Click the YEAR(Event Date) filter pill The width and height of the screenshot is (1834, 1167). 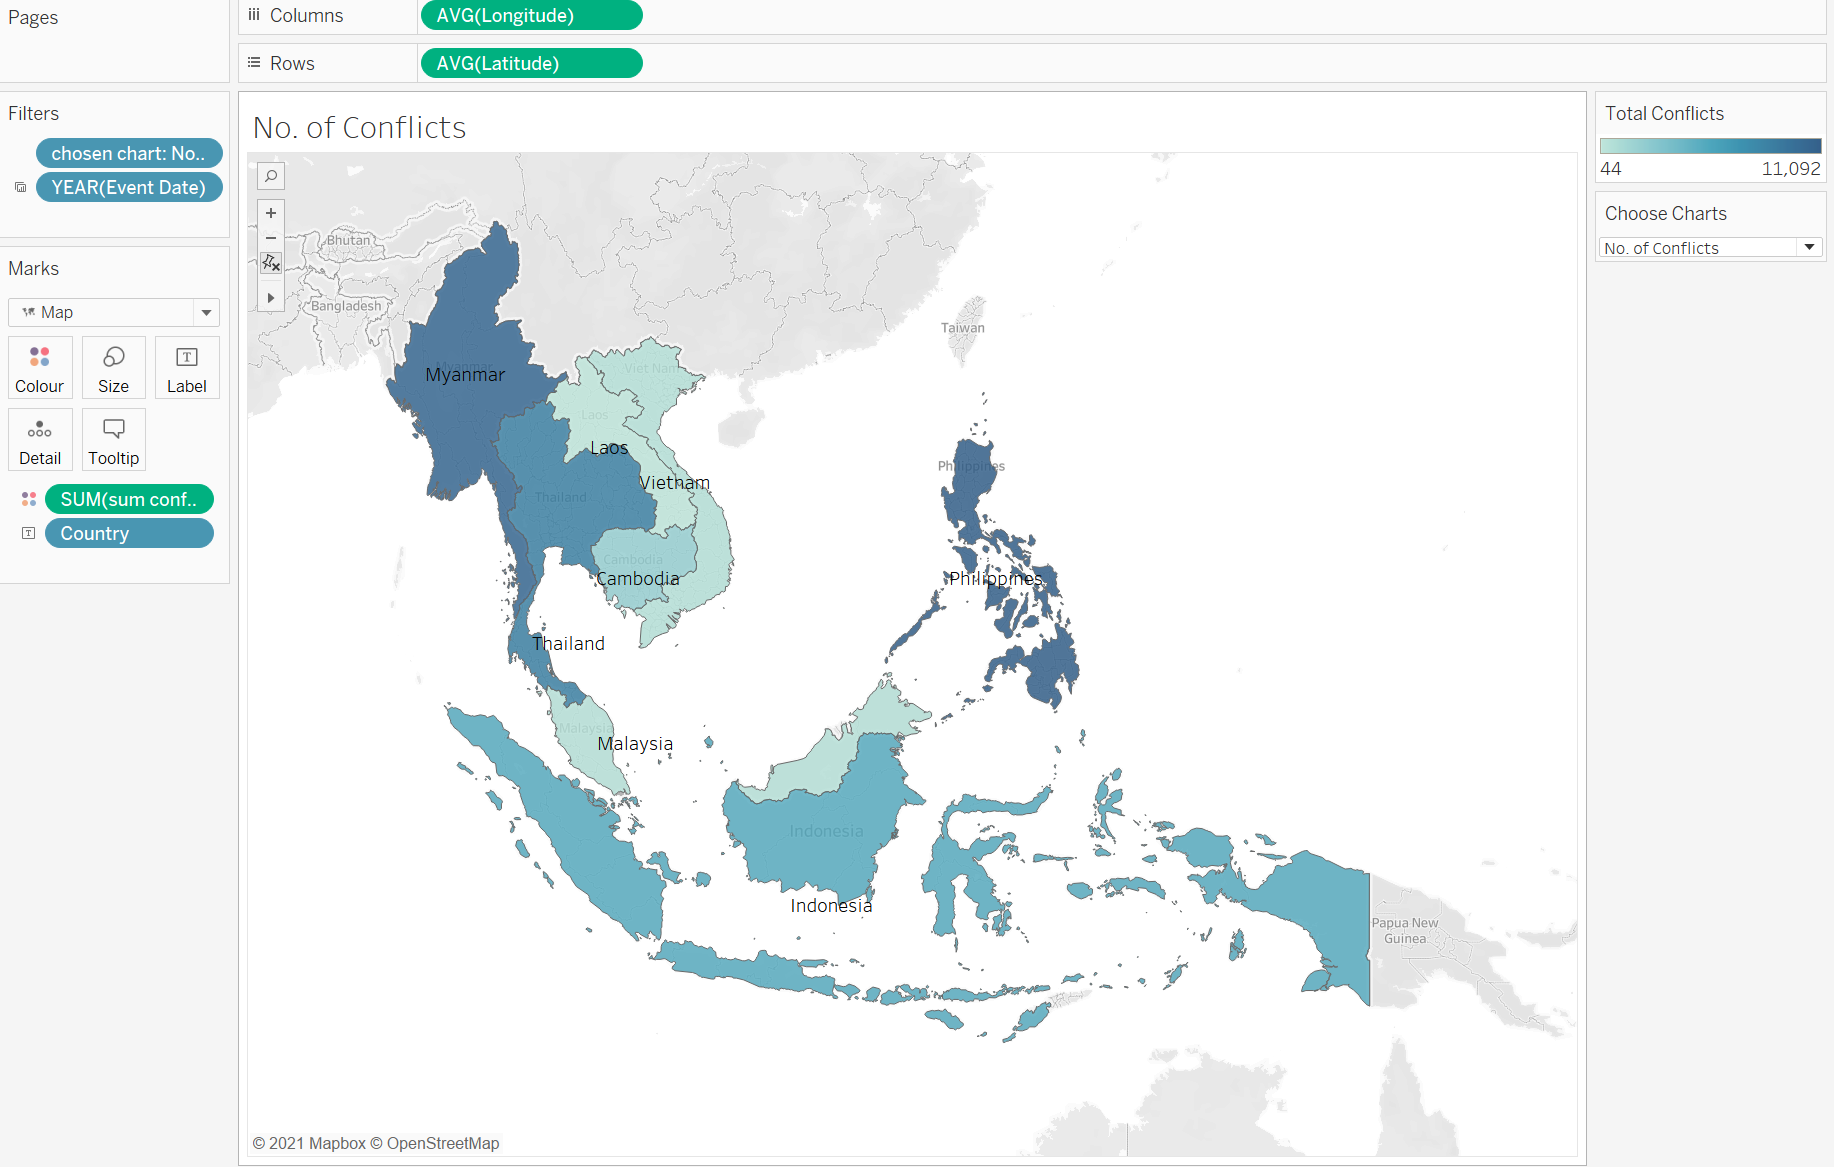click(x=129, y=188)
